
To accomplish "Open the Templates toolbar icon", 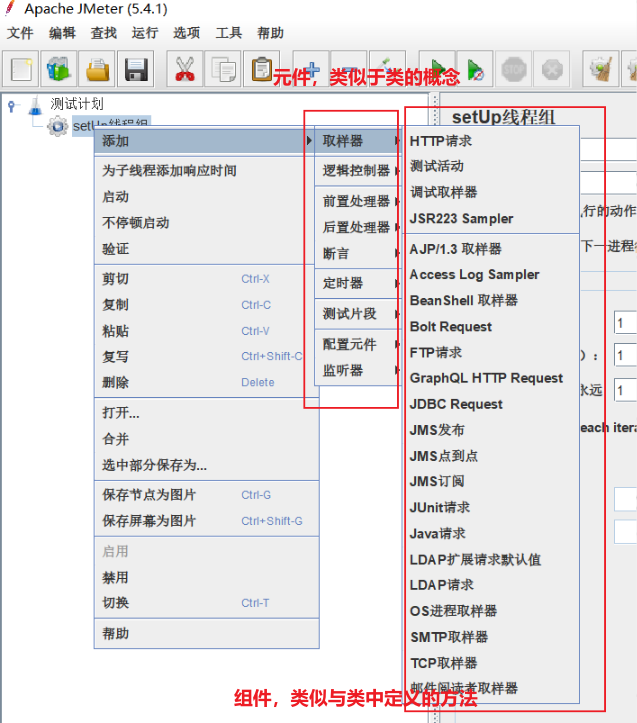I will tap(59, 69).
